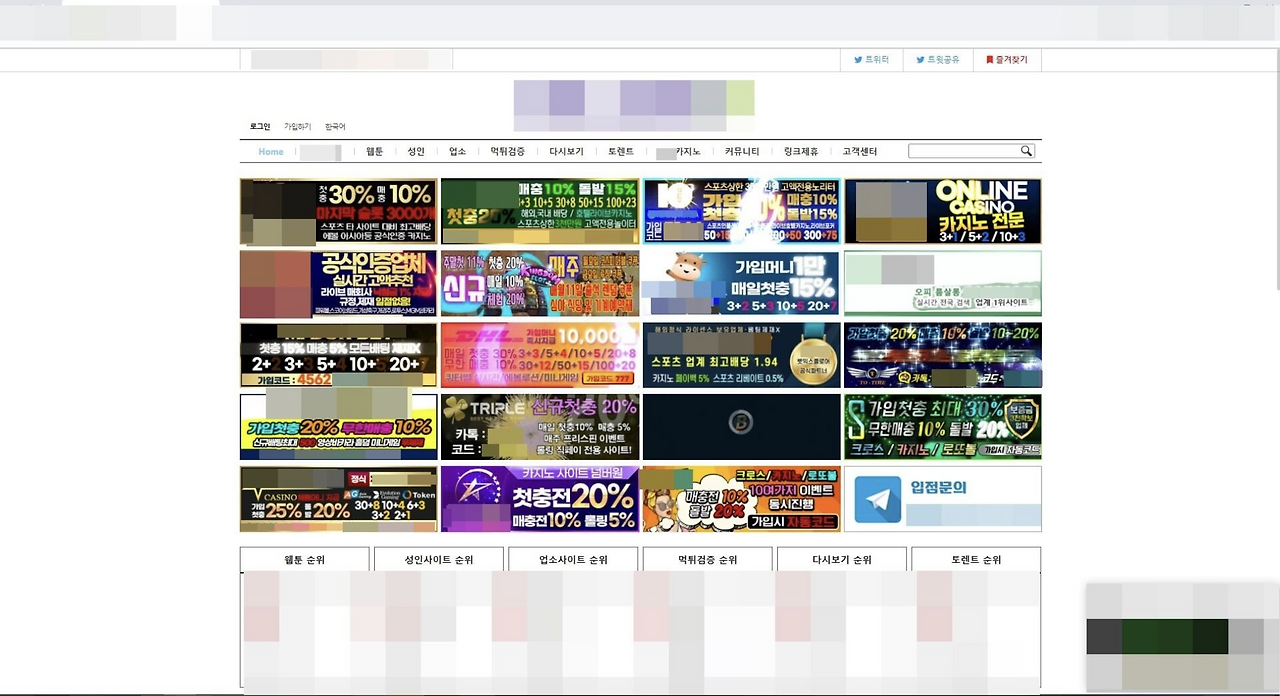The height and width of the screenshot is (696, 1280).
Task: Open the 성인 menu item
Action: click(416, 152)
